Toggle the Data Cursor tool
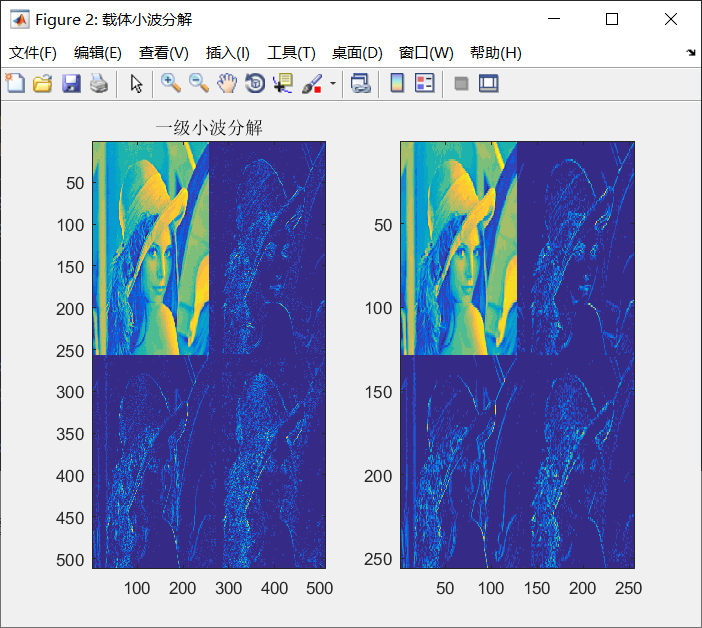Viewport: 702px width, 628px height. [283, 84]
